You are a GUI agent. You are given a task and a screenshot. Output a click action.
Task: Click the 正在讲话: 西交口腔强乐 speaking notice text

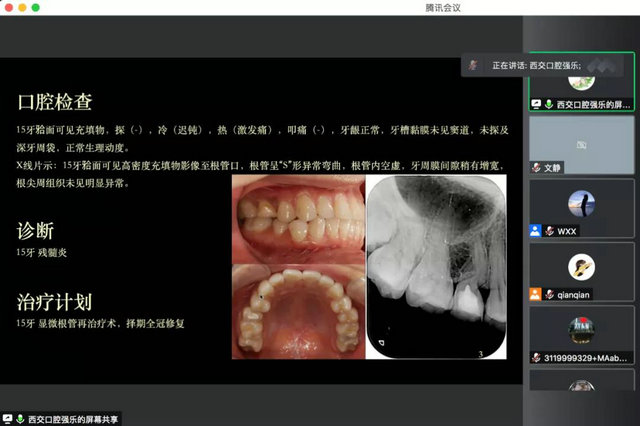click(537, 65)
